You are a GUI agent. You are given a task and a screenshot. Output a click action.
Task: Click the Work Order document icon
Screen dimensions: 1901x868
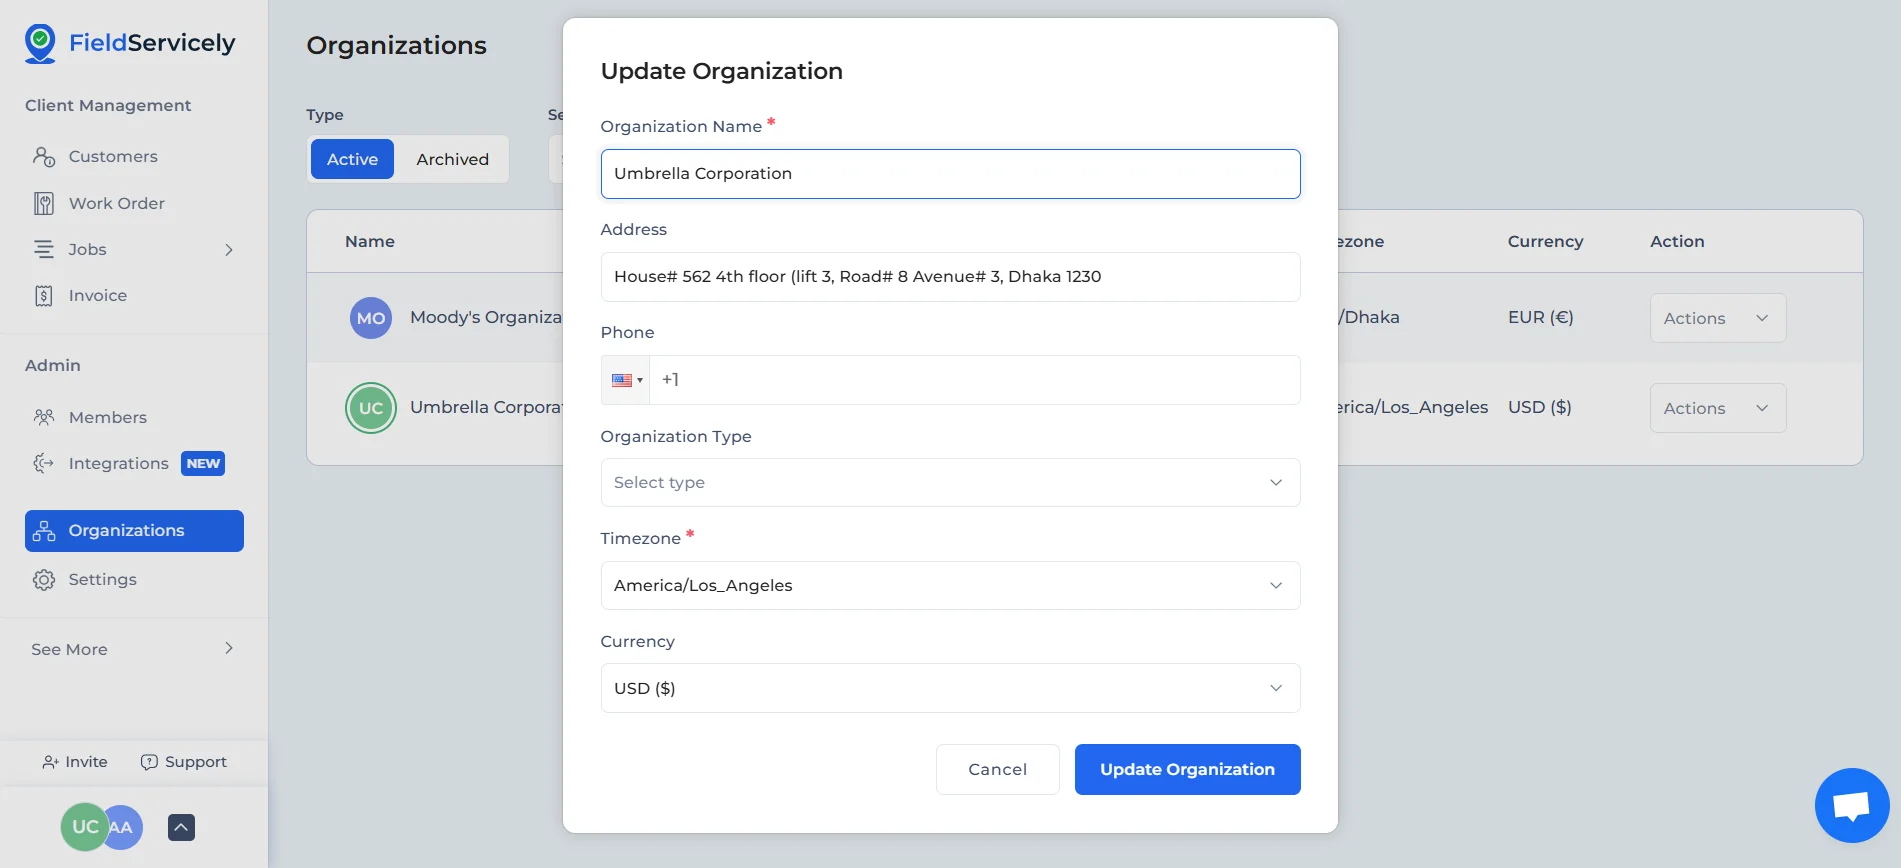point(44,203)
